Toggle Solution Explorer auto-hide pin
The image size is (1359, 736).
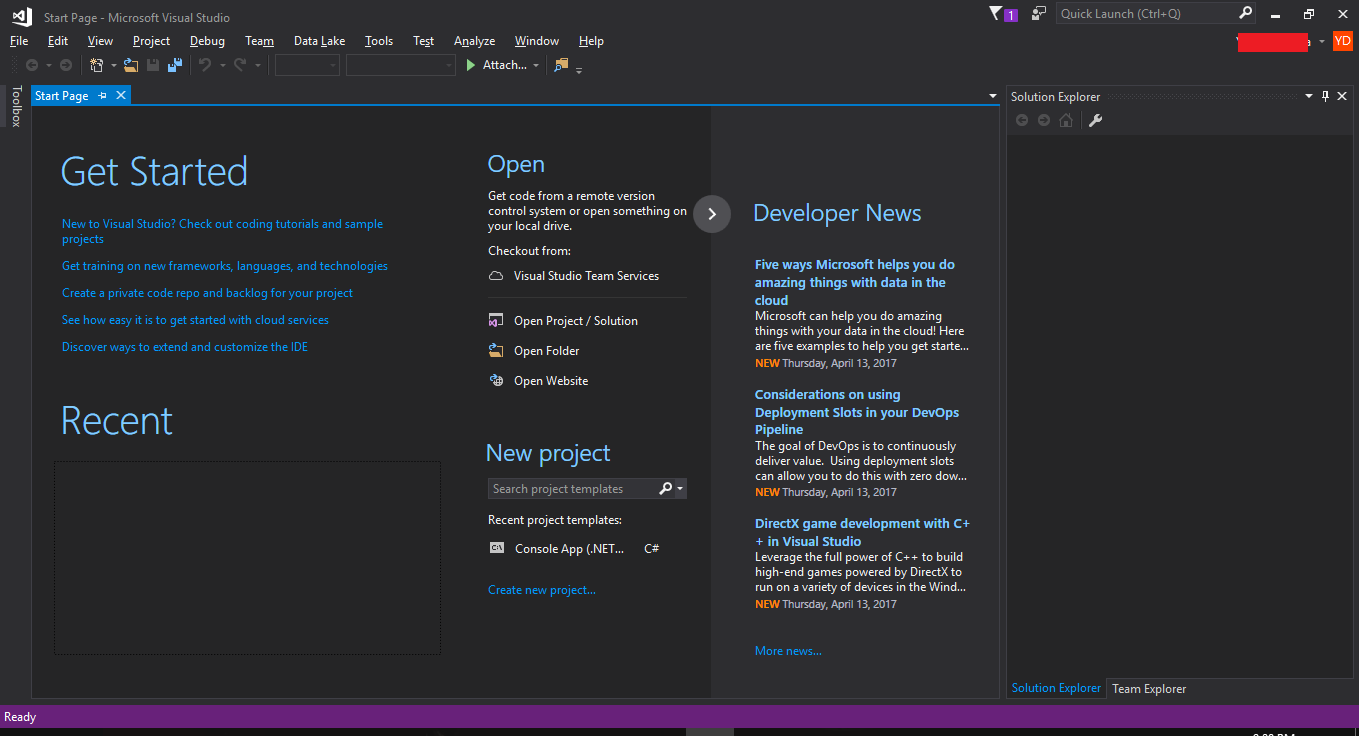1326,96
